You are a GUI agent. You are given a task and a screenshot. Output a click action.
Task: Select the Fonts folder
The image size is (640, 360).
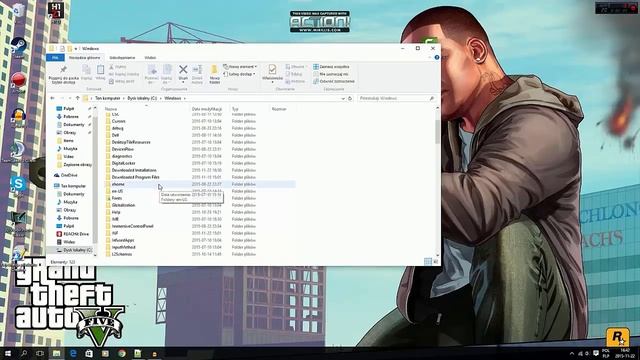pos(117,198)
